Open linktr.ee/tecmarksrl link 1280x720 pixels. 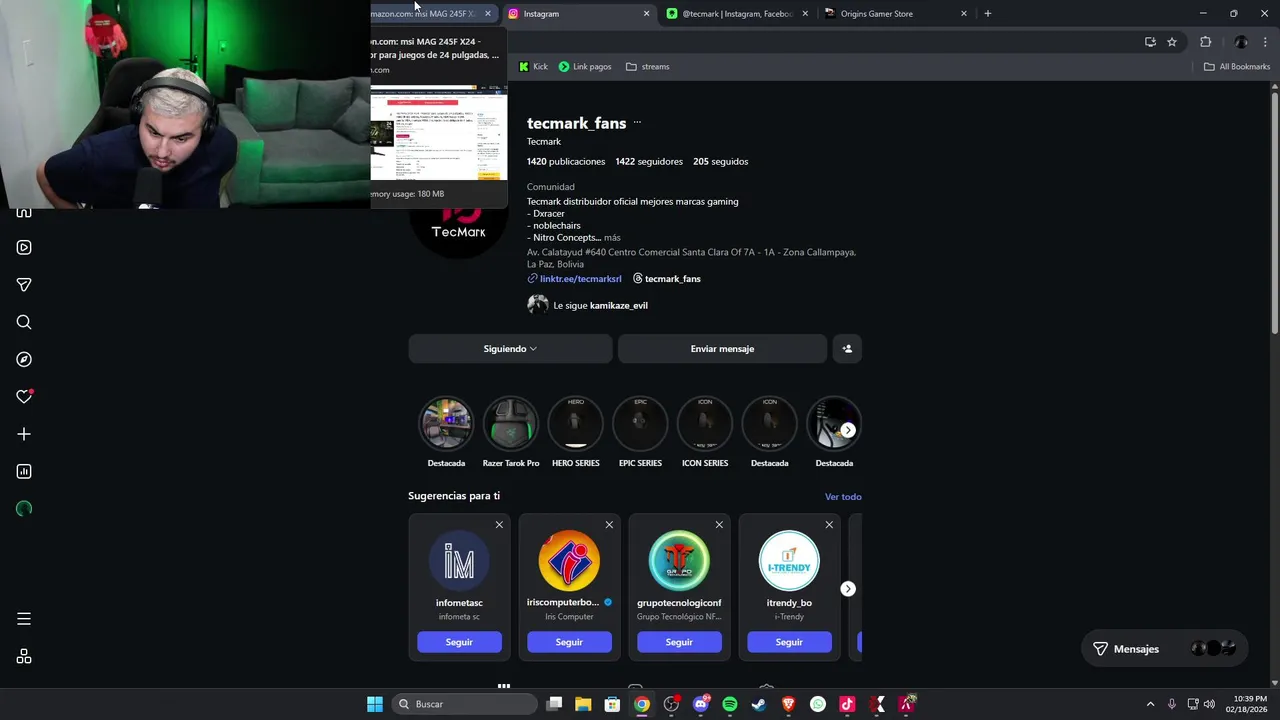(x=574, y=279)
